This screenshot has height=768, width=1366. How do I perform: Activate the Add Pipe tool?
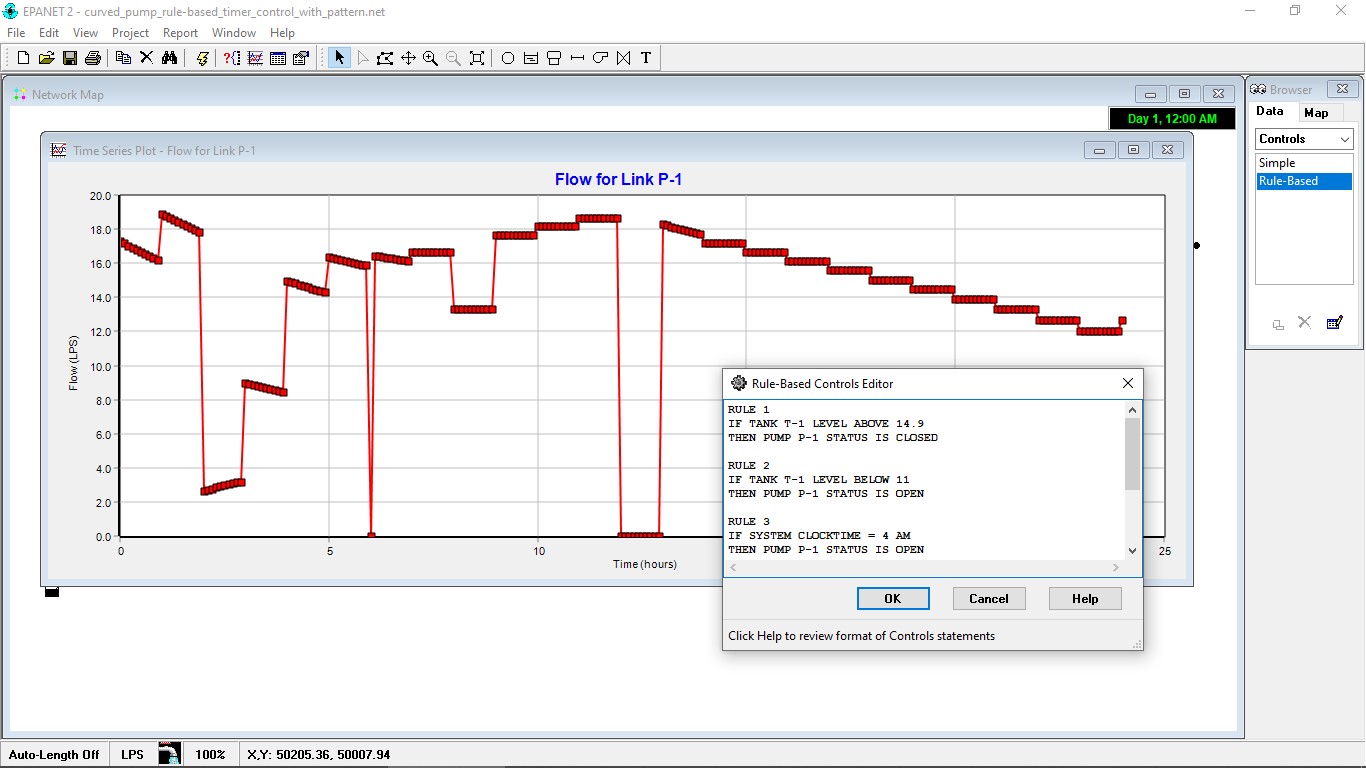point(576,57)
